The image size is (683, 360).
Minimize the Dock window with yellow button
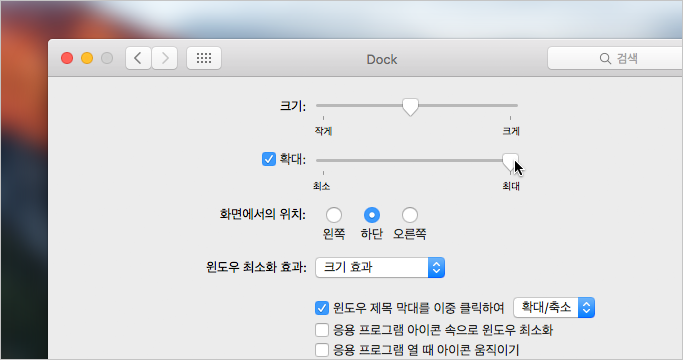(x=87, y=58)
